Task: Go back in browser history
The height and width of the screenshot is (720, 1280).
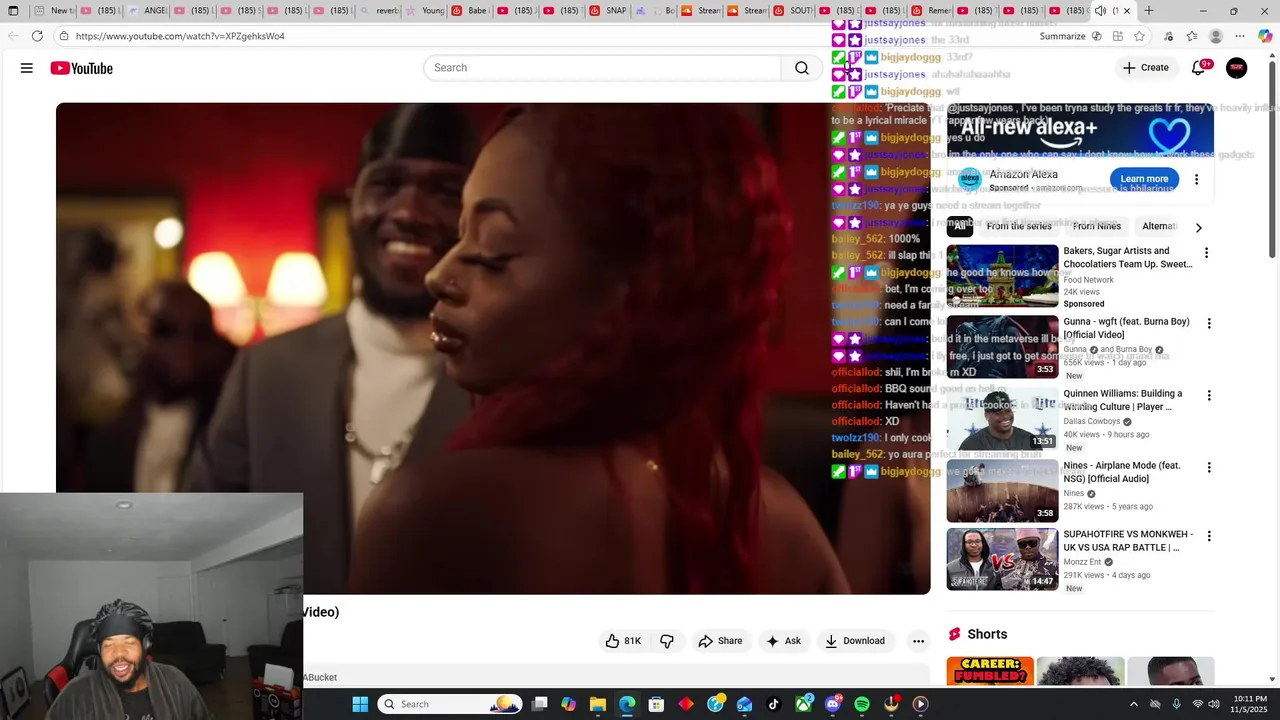Action: click(x=13, y=36)
